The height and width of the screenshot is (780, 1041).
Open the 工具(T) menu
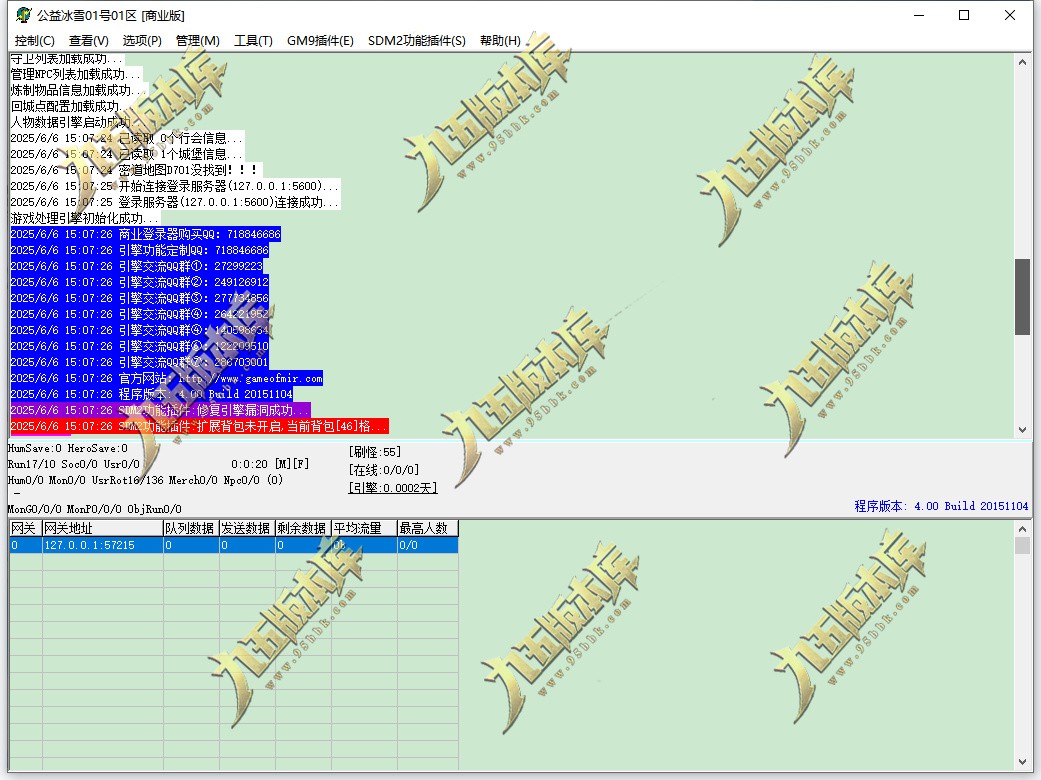[253, 40]
